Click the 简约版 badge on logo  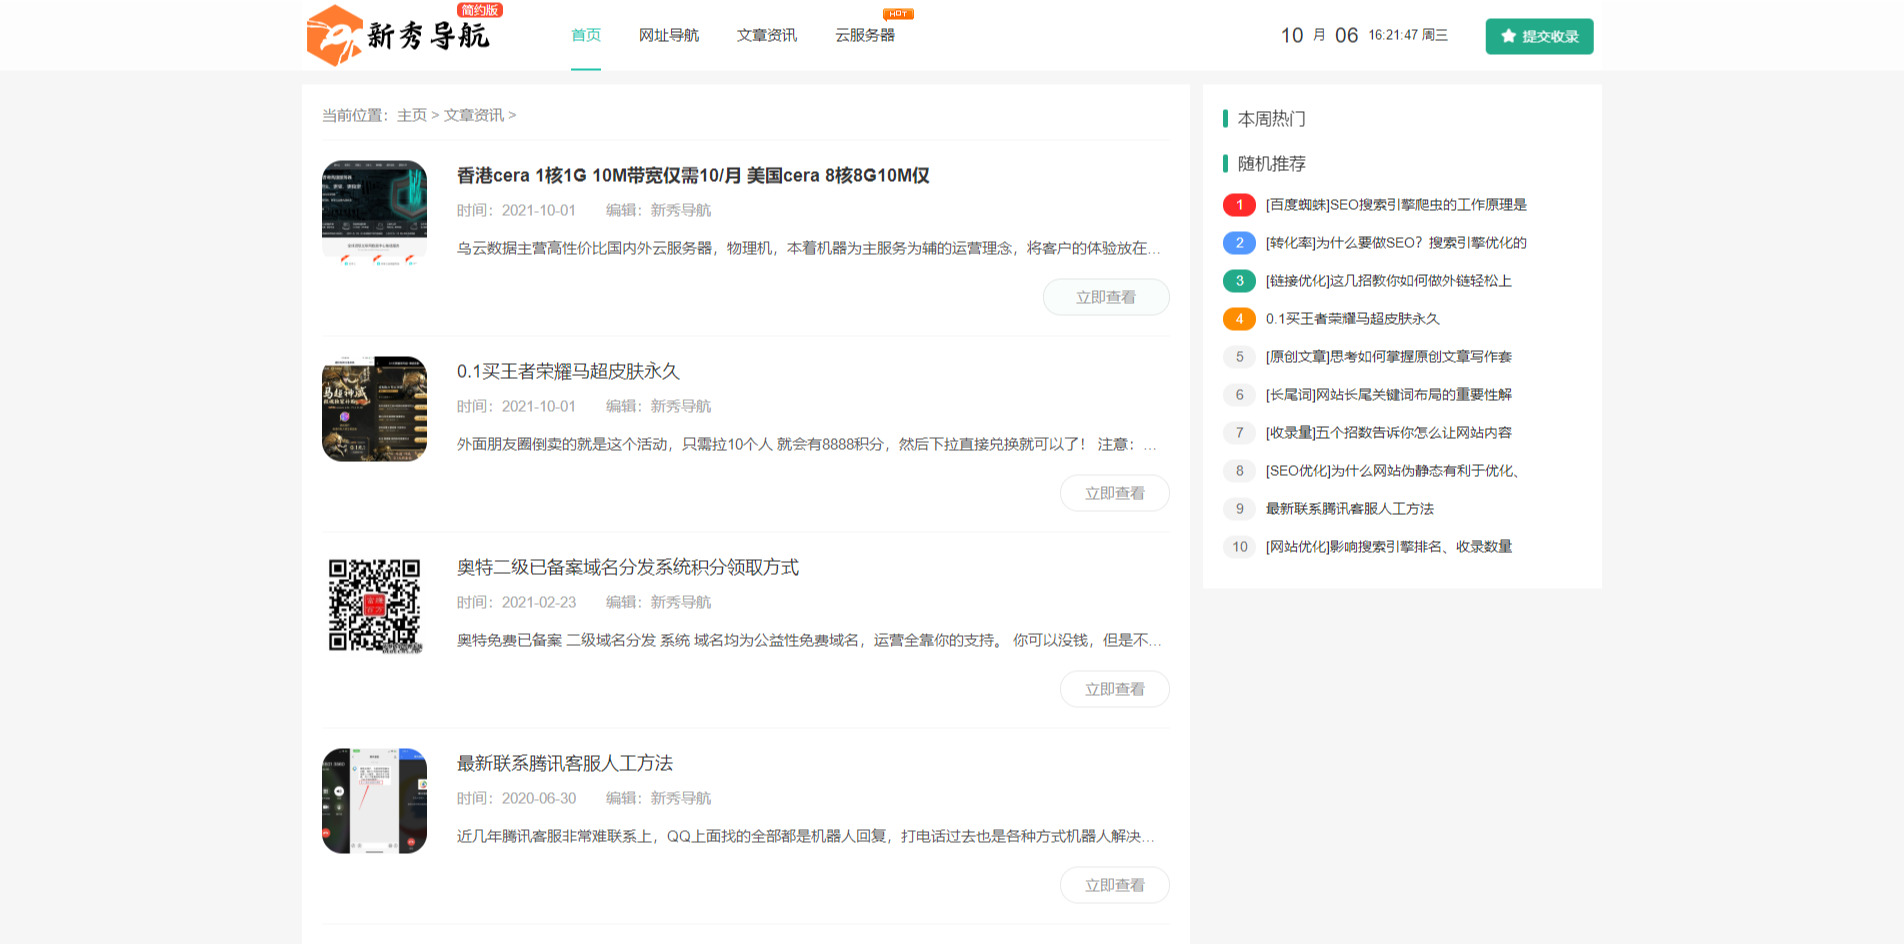(x=480, y=10)
